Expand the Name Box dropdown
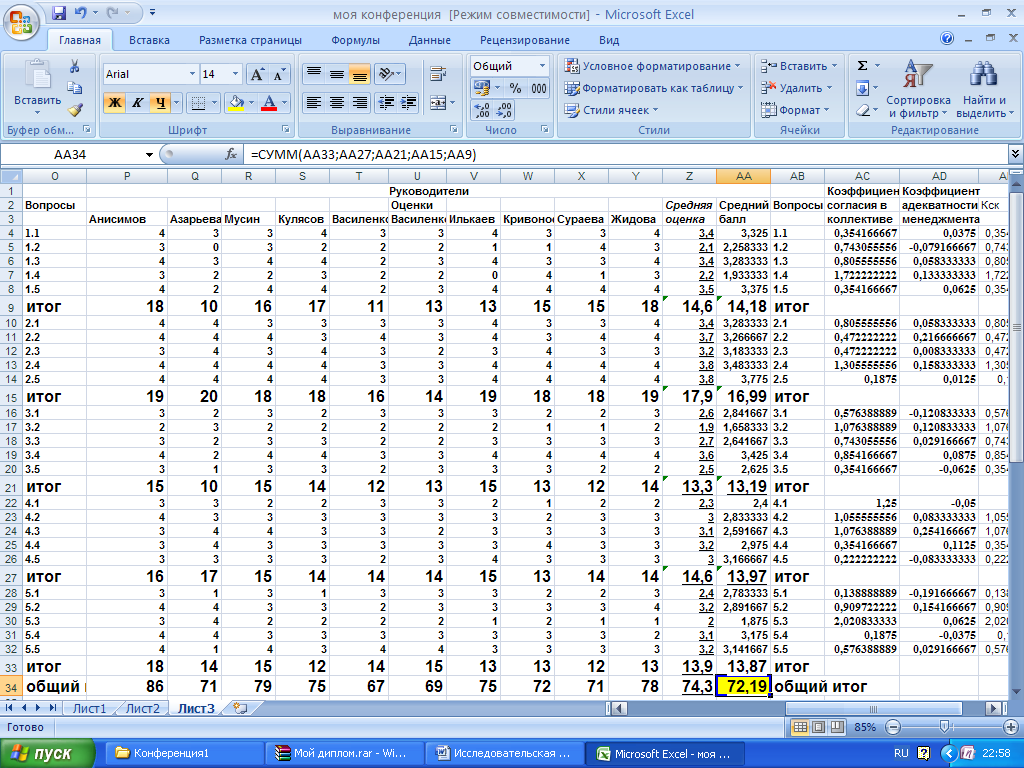The image size is (1024, 768). tap(149, 155)
